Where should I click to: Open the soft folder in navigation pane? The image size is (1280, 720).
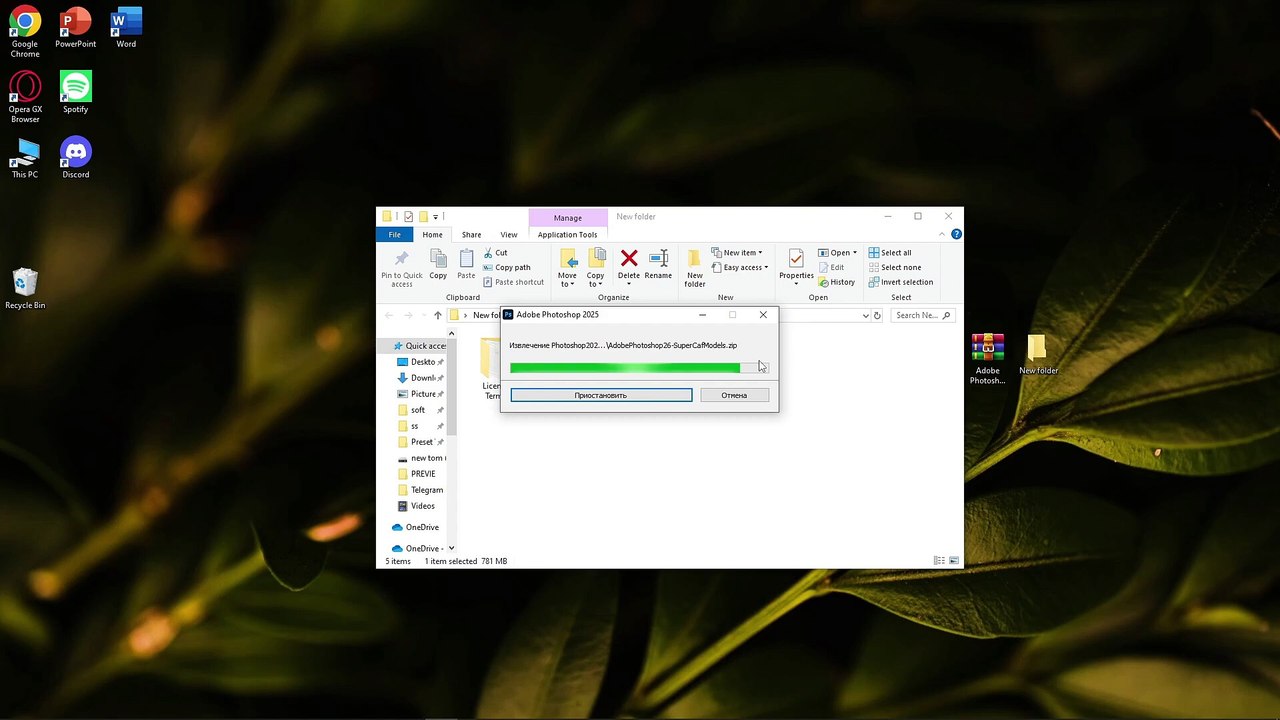[x=418, y=410]
